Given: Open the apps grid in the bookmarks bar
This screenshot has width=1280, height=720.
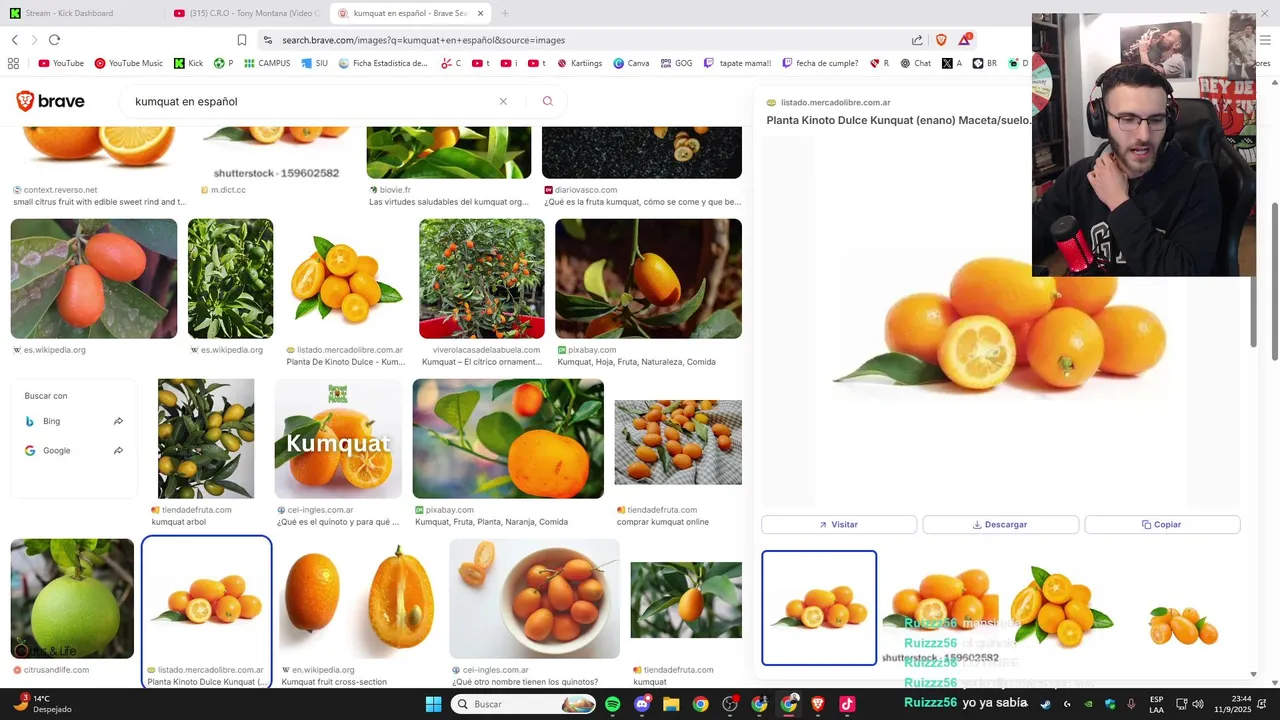Looking at the screenshot, I should click(13, 63).
